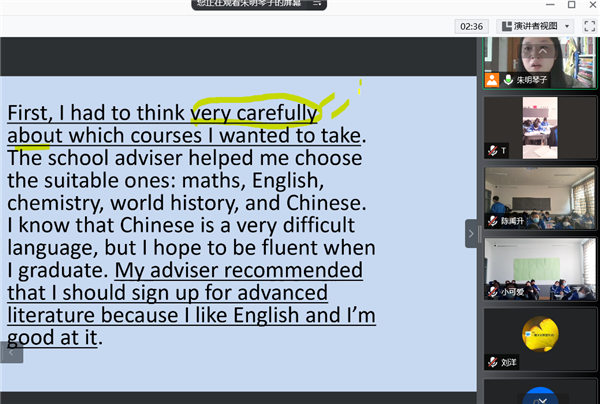
Task: Click the 朱明琴子 name label
Action: pyautogui.click(x=532, y=80)
